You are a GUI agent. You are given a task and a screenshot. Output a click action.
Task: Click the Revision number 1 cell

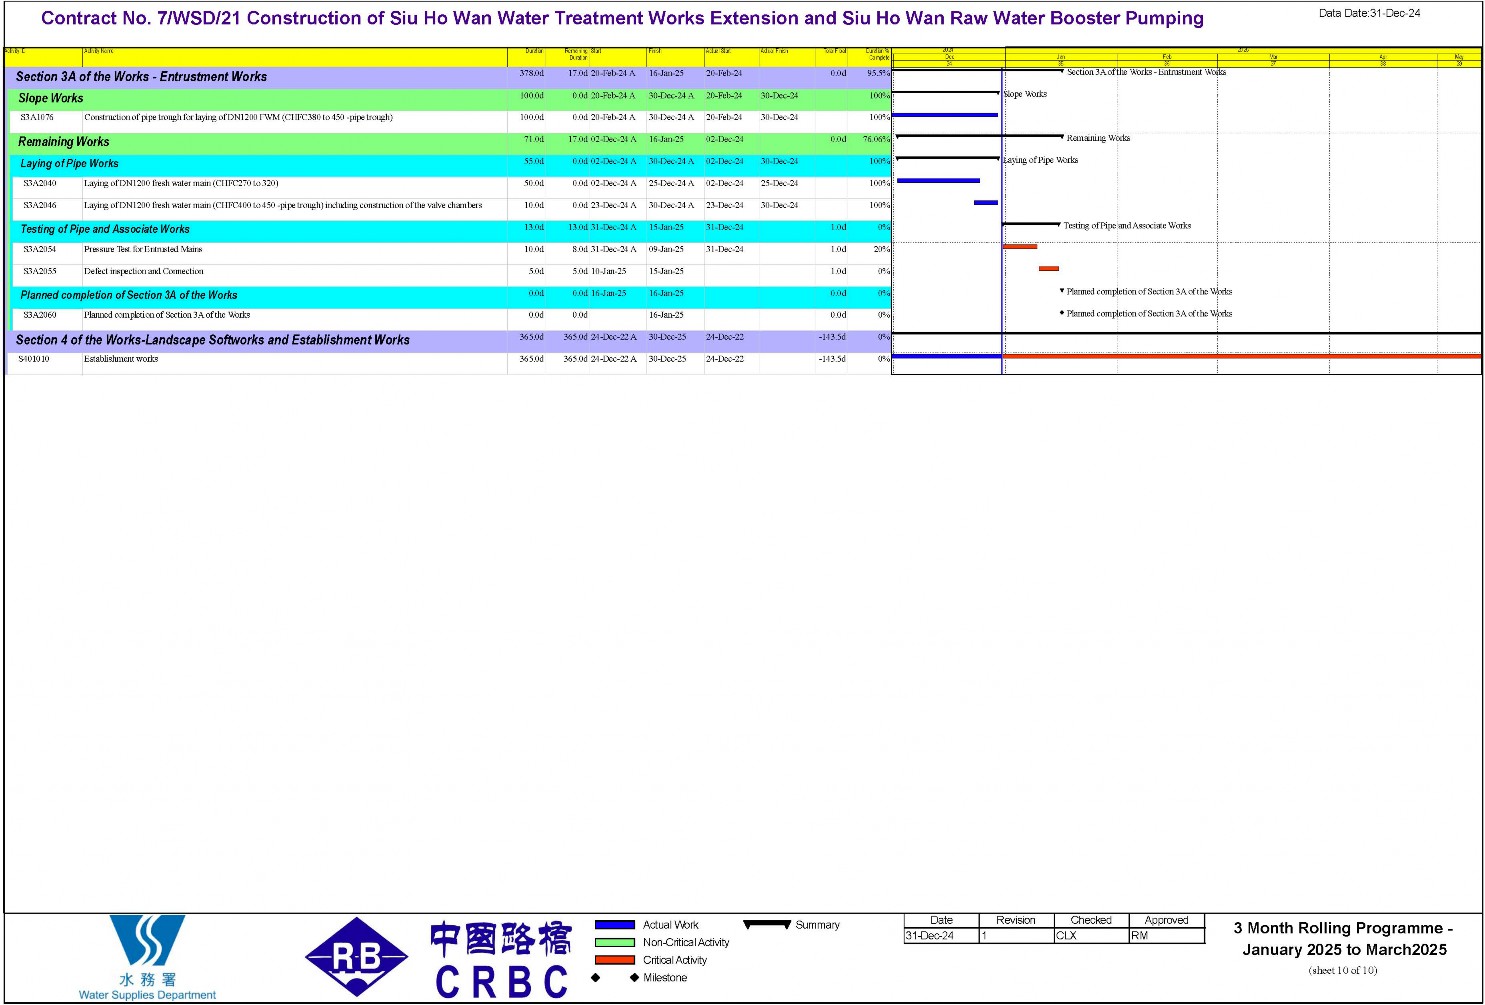coord(1016,937)
